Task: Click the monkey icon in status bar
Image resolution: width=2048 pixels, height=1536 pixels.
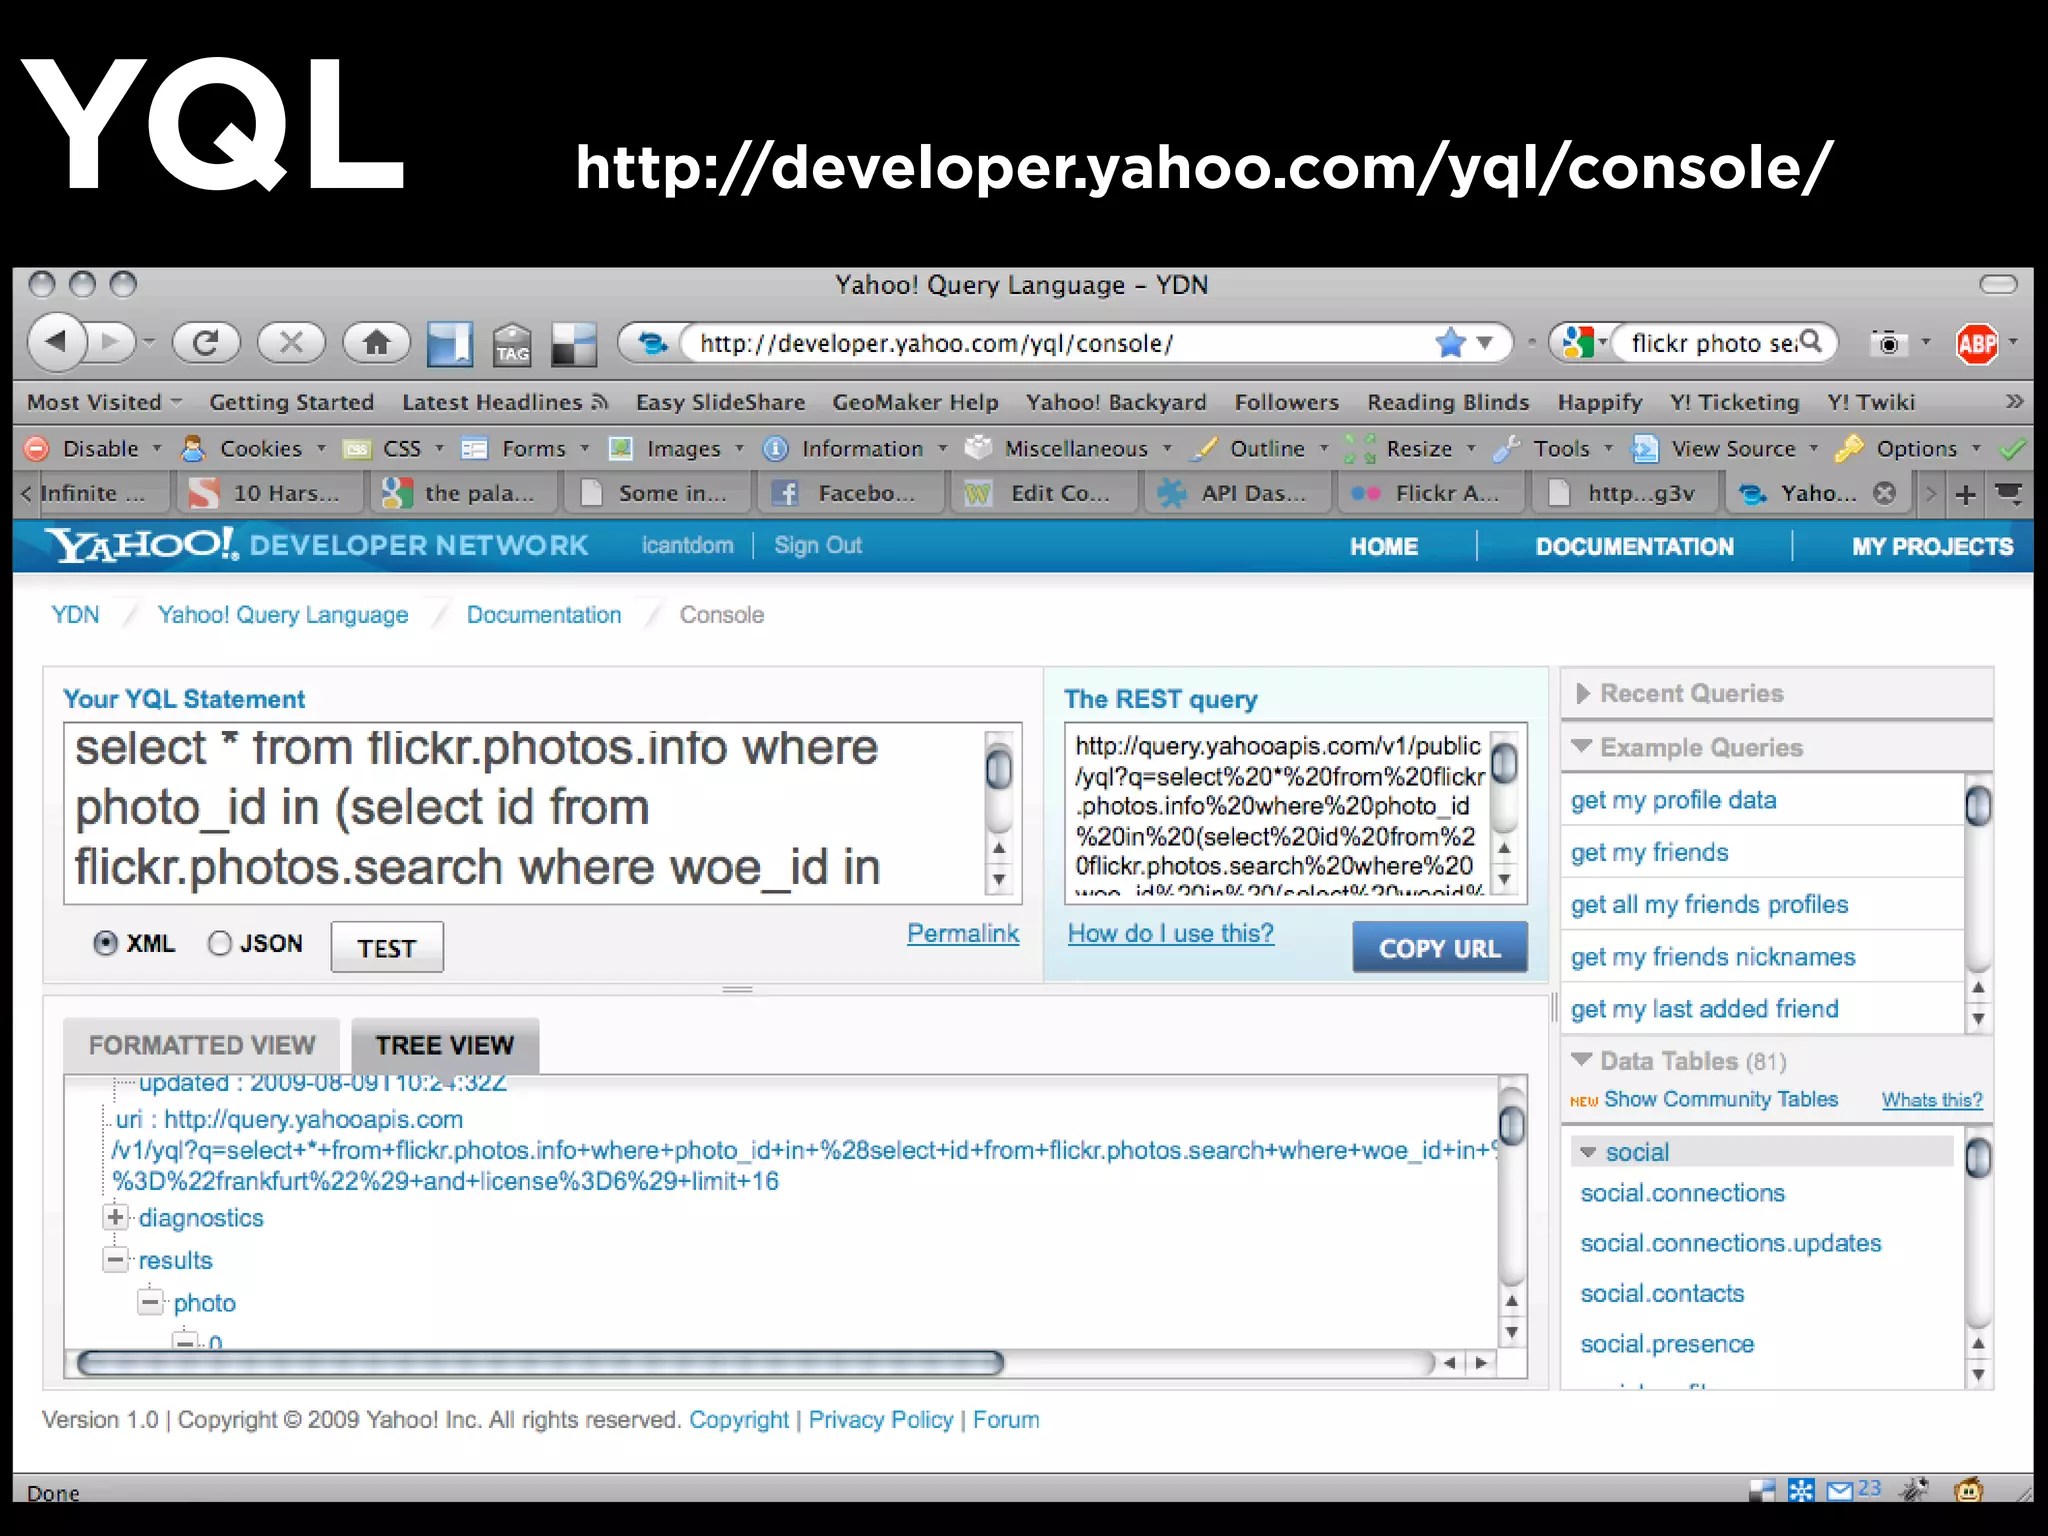Action: pos(1968,1490)
